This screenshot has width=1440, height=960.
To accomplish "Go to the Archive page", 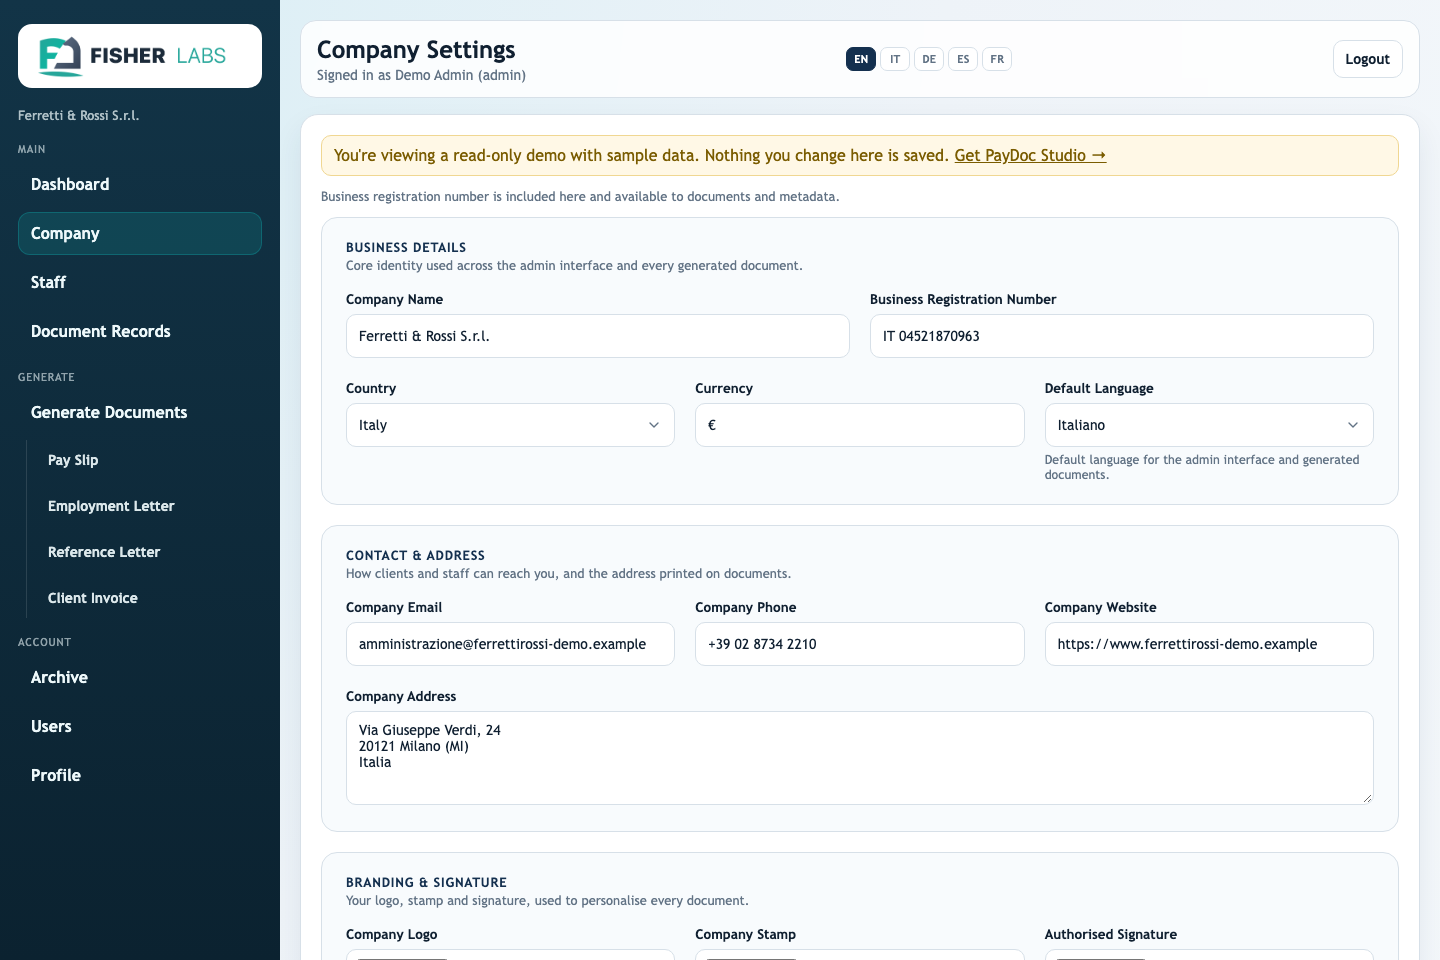I will (x=140, y=677).
